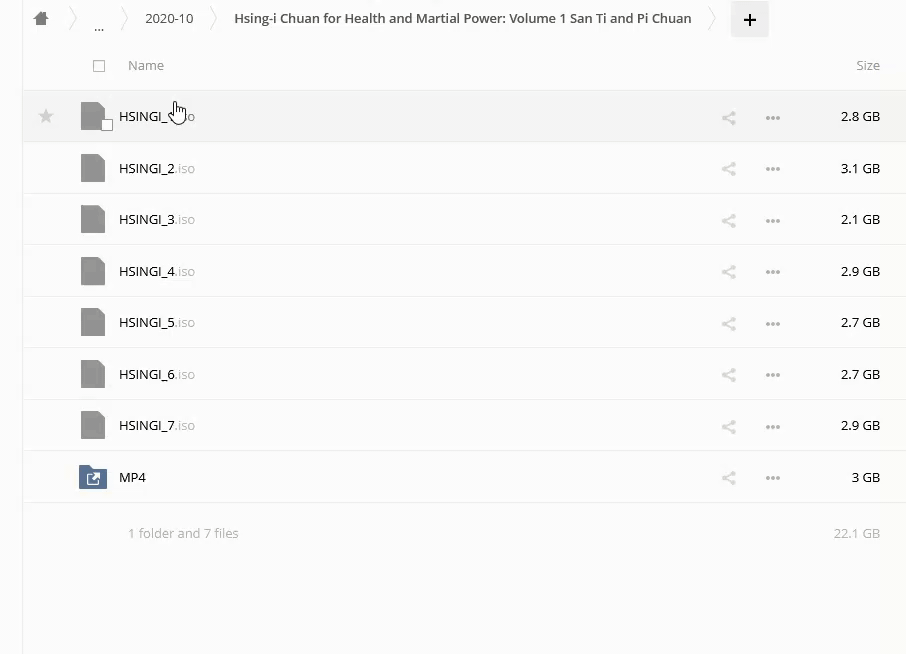906x654 pixels.
Task: Favorite HSINGI_1 with the star icon
Action: point(46,117)
